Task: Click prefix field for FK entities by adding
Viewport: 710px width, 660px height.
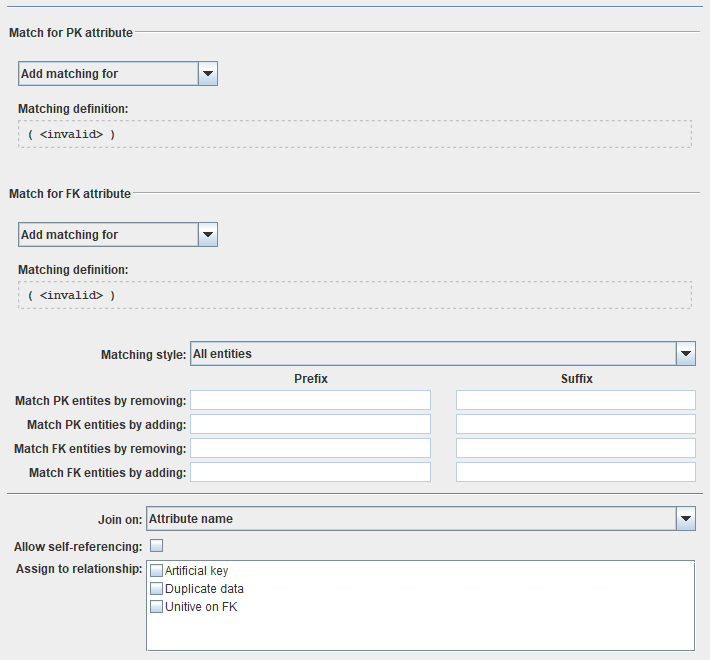Action: [x=310, y=472]
